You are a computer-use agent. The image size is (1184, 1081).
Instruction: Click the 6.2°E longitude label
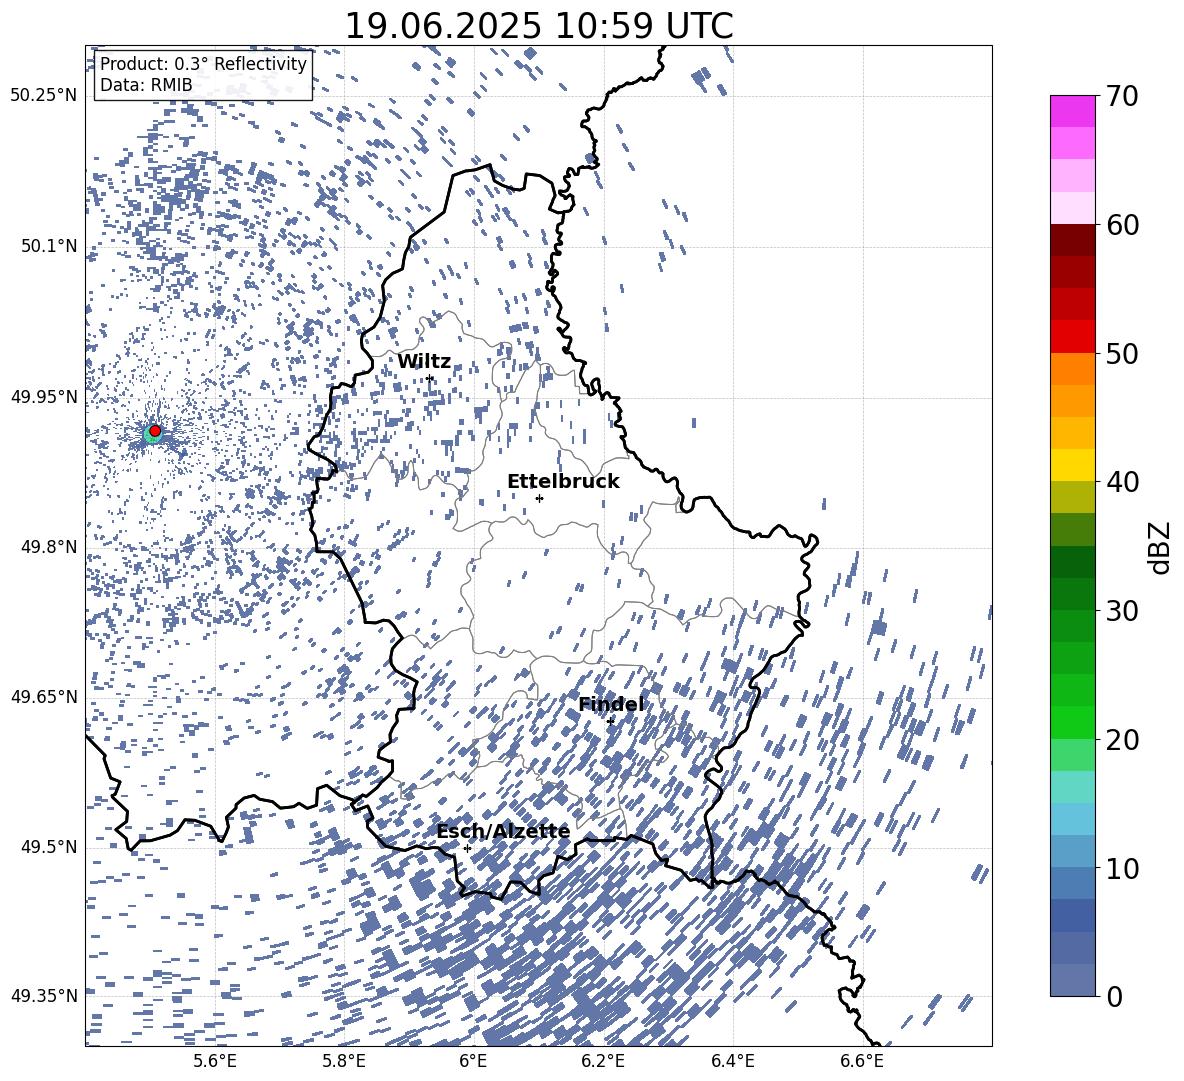tap(603, 1061)
